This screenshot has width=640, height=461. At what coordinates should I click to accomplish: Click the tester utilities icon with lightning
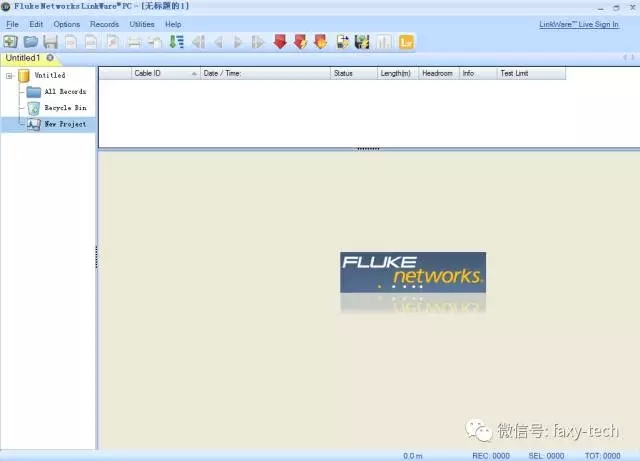362,42
